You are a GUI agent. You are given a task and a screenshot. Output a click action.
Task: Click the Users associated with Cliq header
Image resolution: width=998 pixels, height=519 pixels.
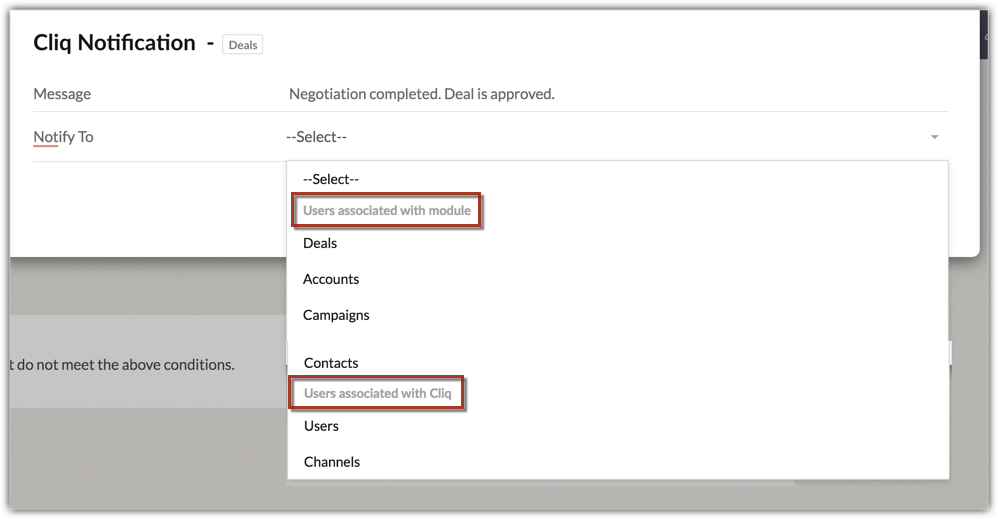(x=377, y=393)
